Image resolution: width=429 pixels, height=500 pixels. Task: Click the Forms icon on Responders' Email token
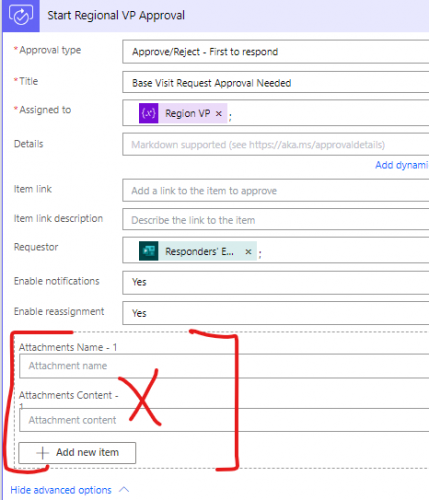pos(148,251)
